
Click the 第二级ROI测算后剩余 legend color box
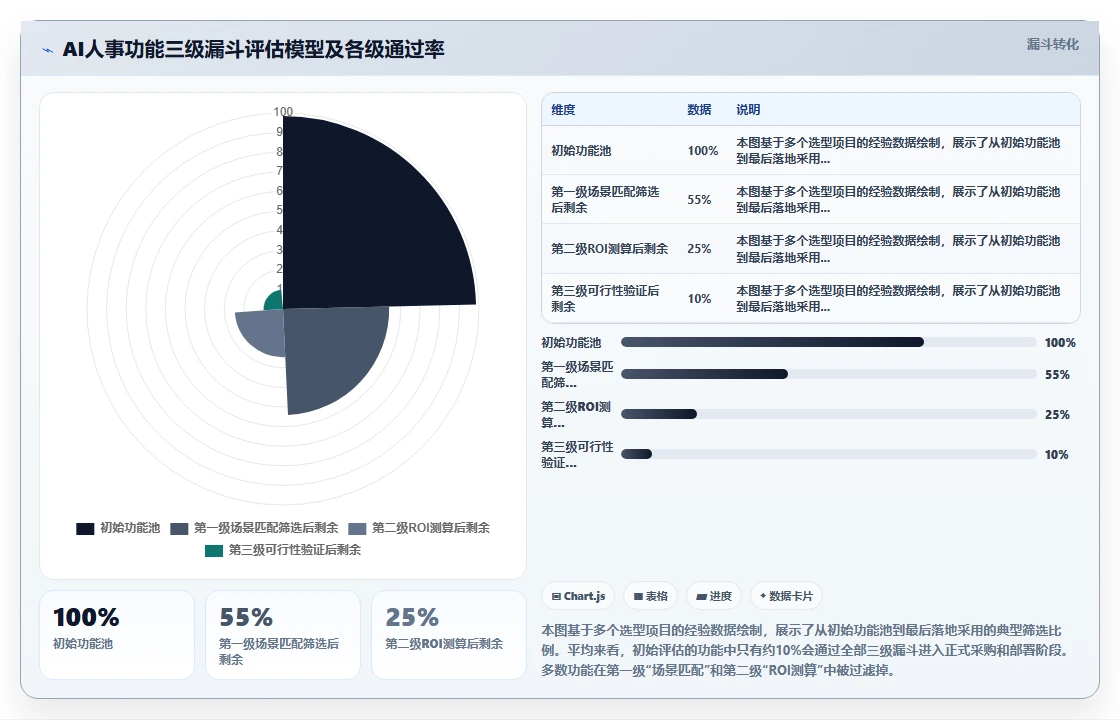(x=357, y=529)
